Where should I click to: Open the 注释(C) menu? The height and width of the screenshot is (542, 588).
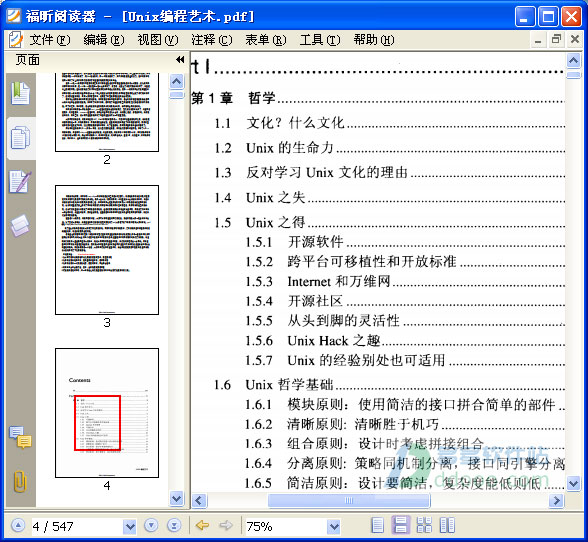(212, 40)
